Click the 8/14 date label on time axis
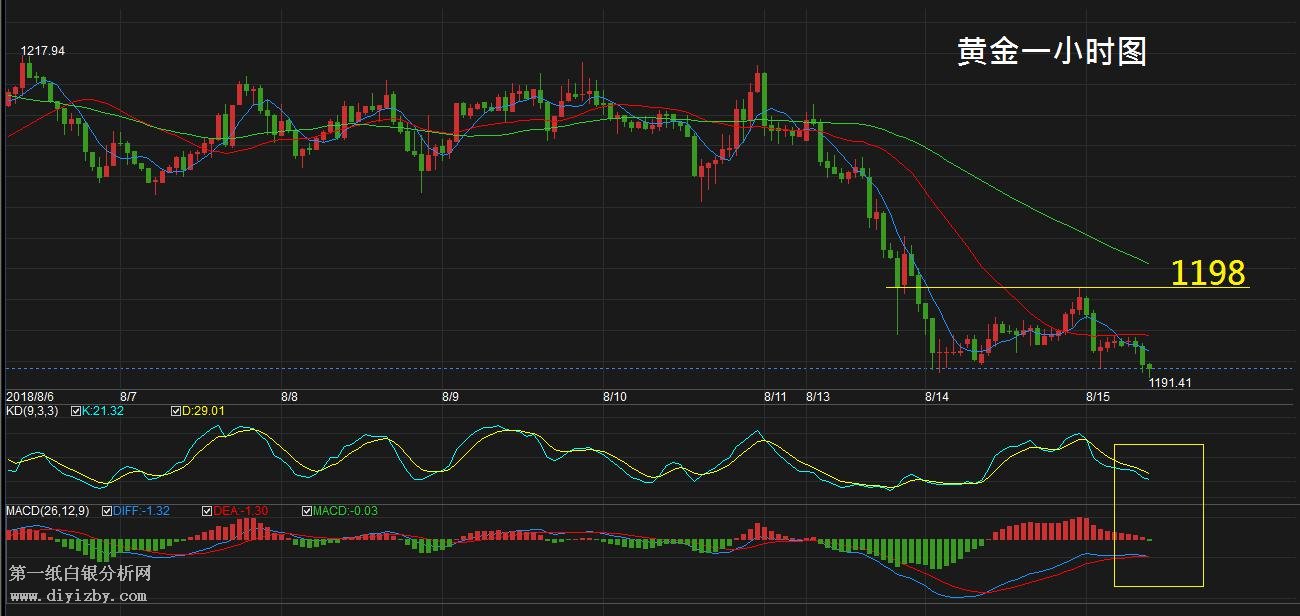 pos(936,397)
